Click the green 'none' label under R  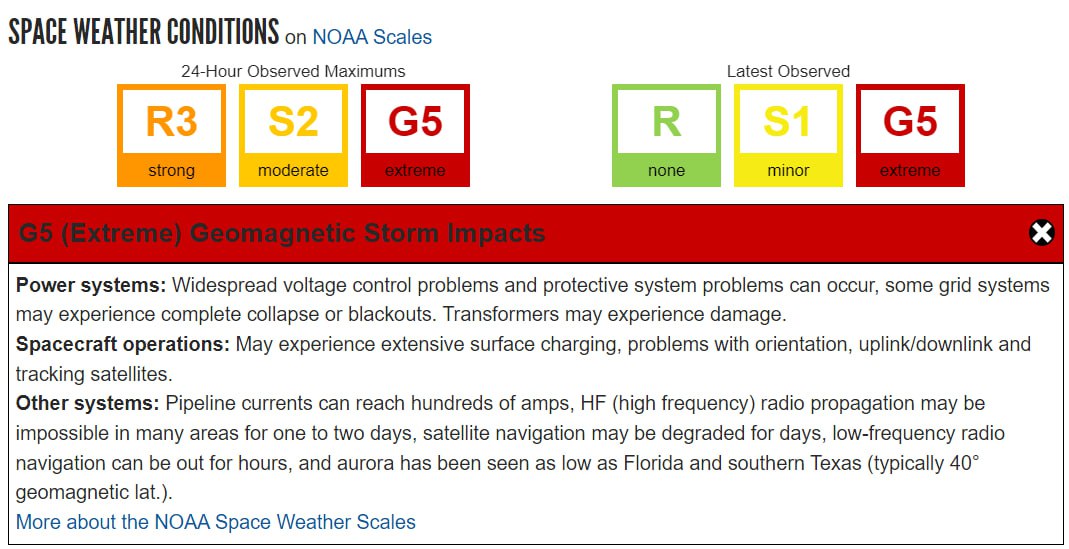click(x=666, y=170)
